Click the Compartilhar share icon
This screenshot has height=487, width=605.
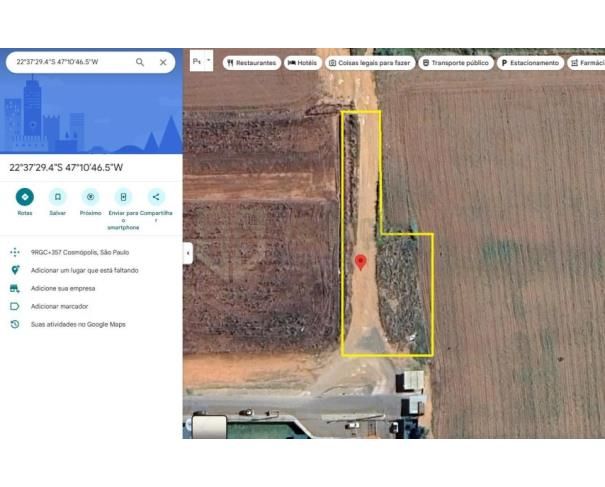pyautogui.click(x=156, y=197)
